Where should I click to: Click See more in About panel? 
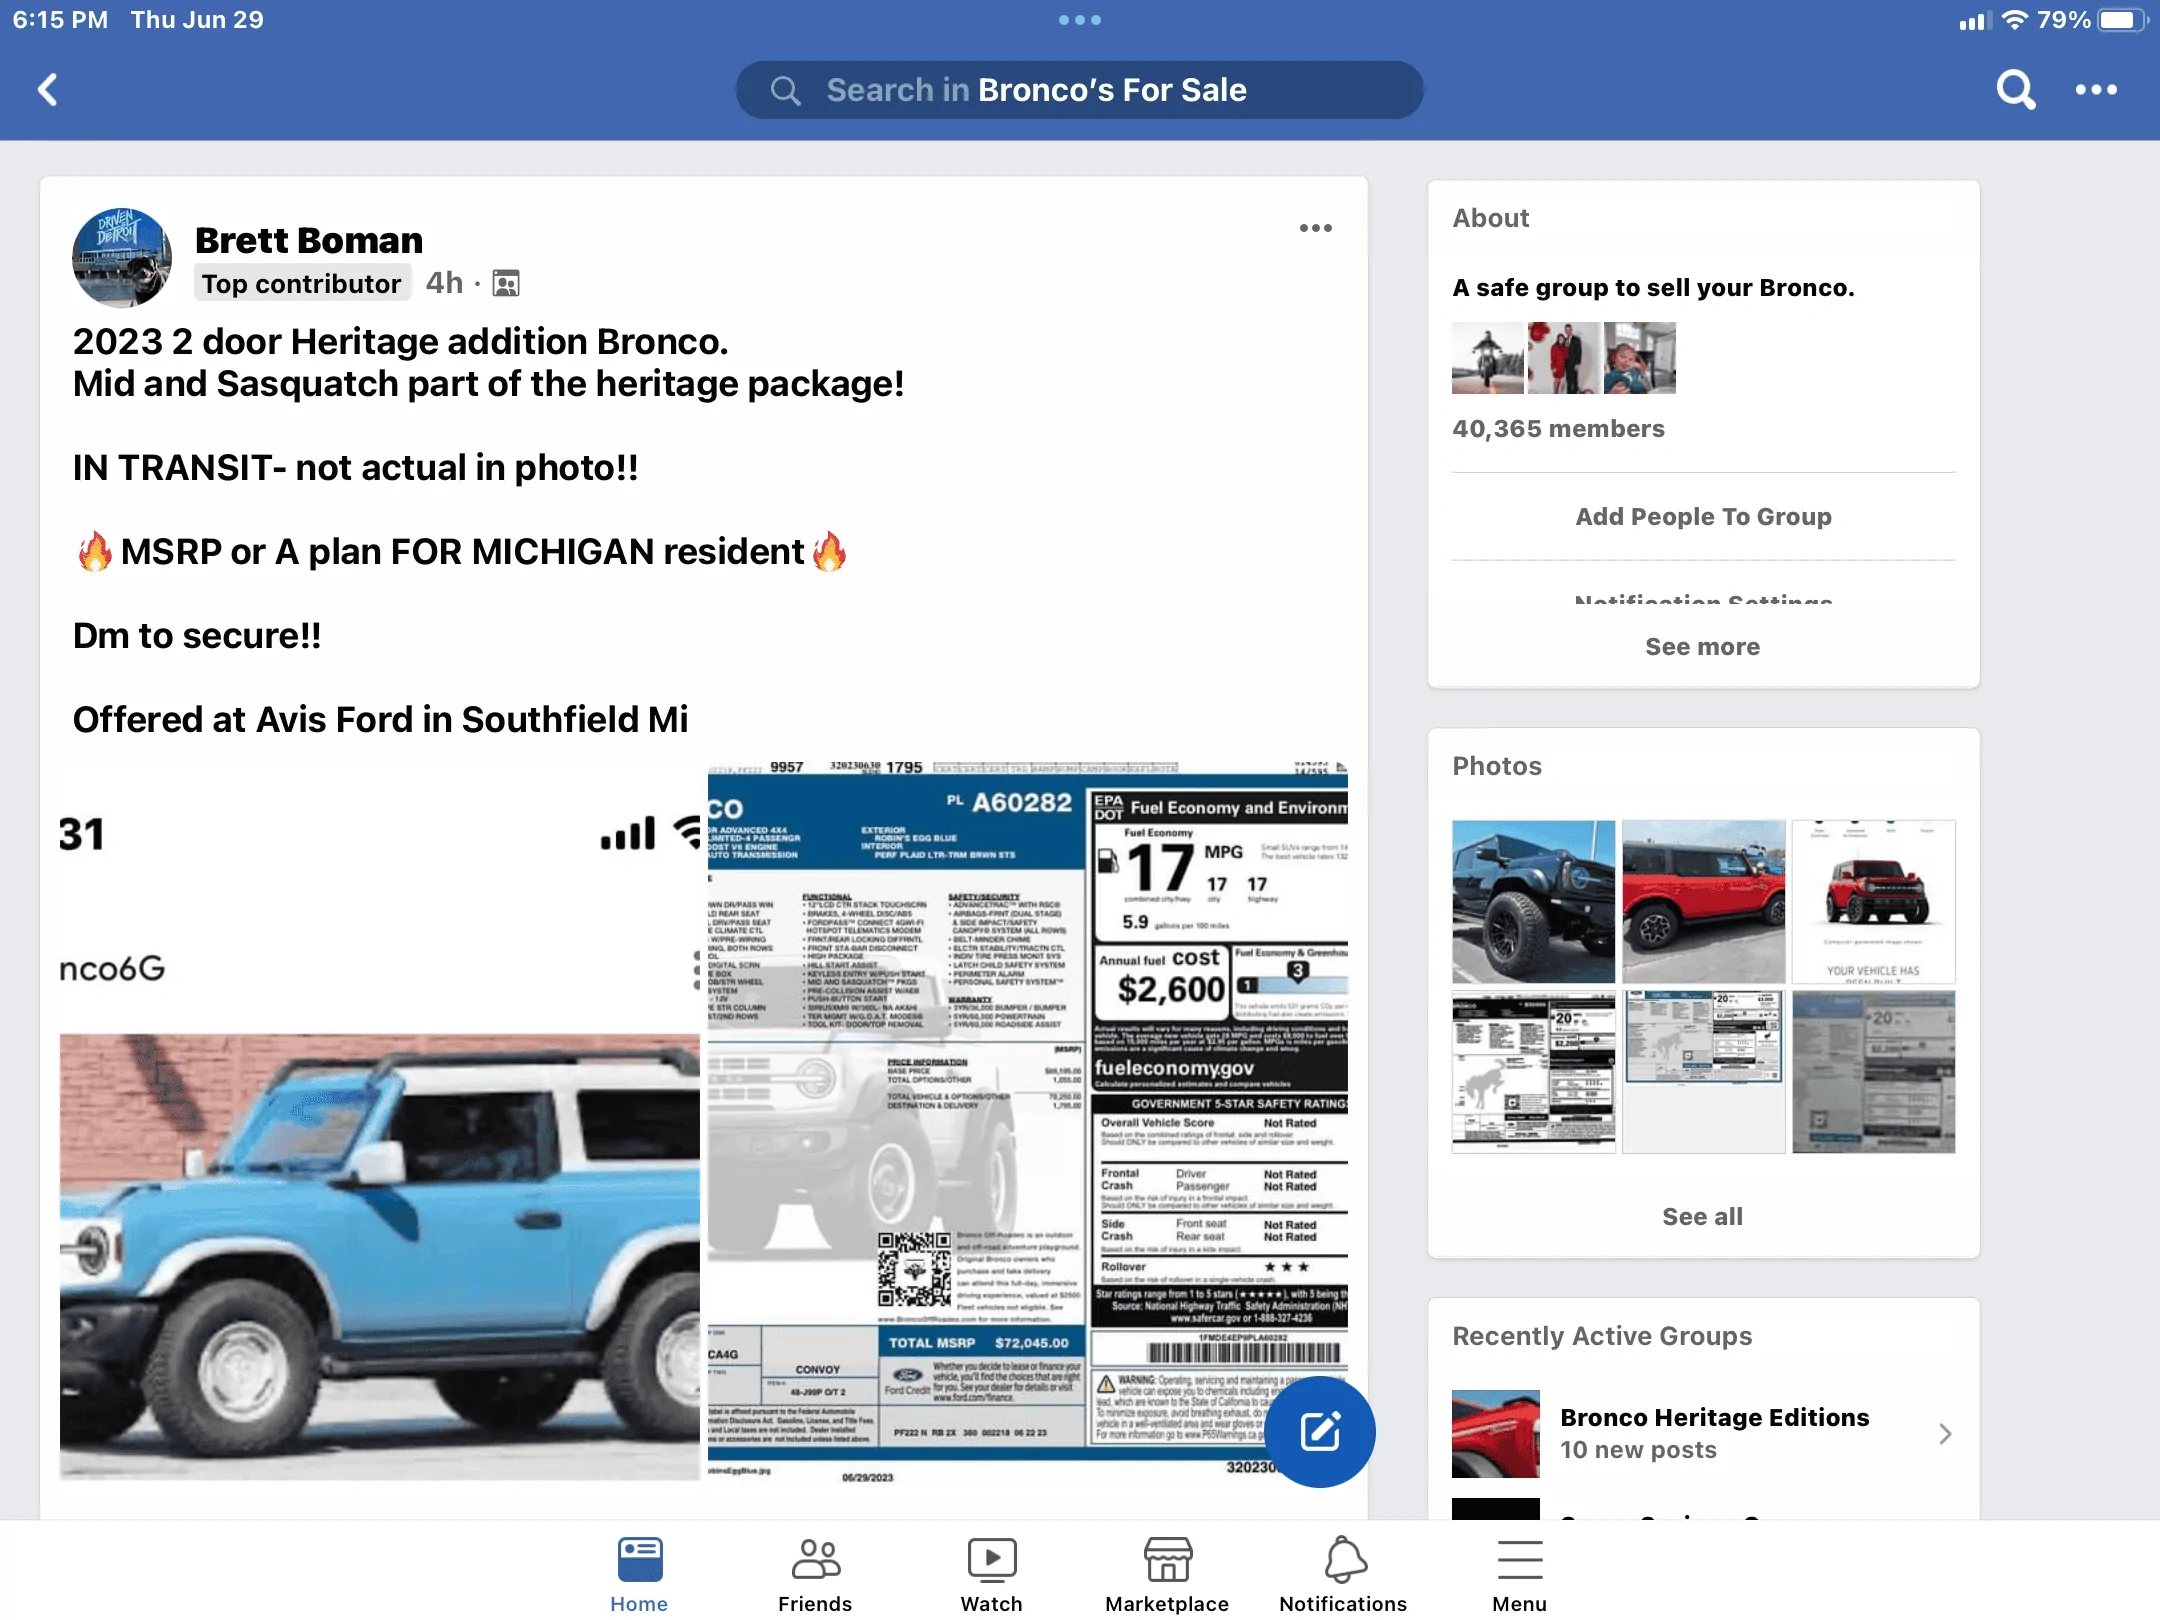click(x=1703, y=647)
